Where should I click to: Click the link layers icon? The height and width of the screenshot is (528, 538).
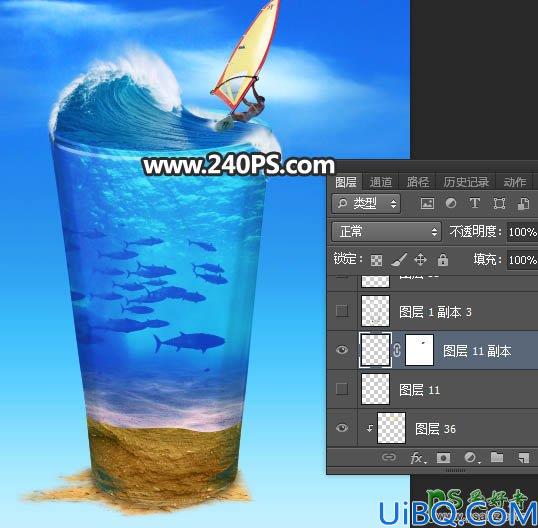pos(389,457)
